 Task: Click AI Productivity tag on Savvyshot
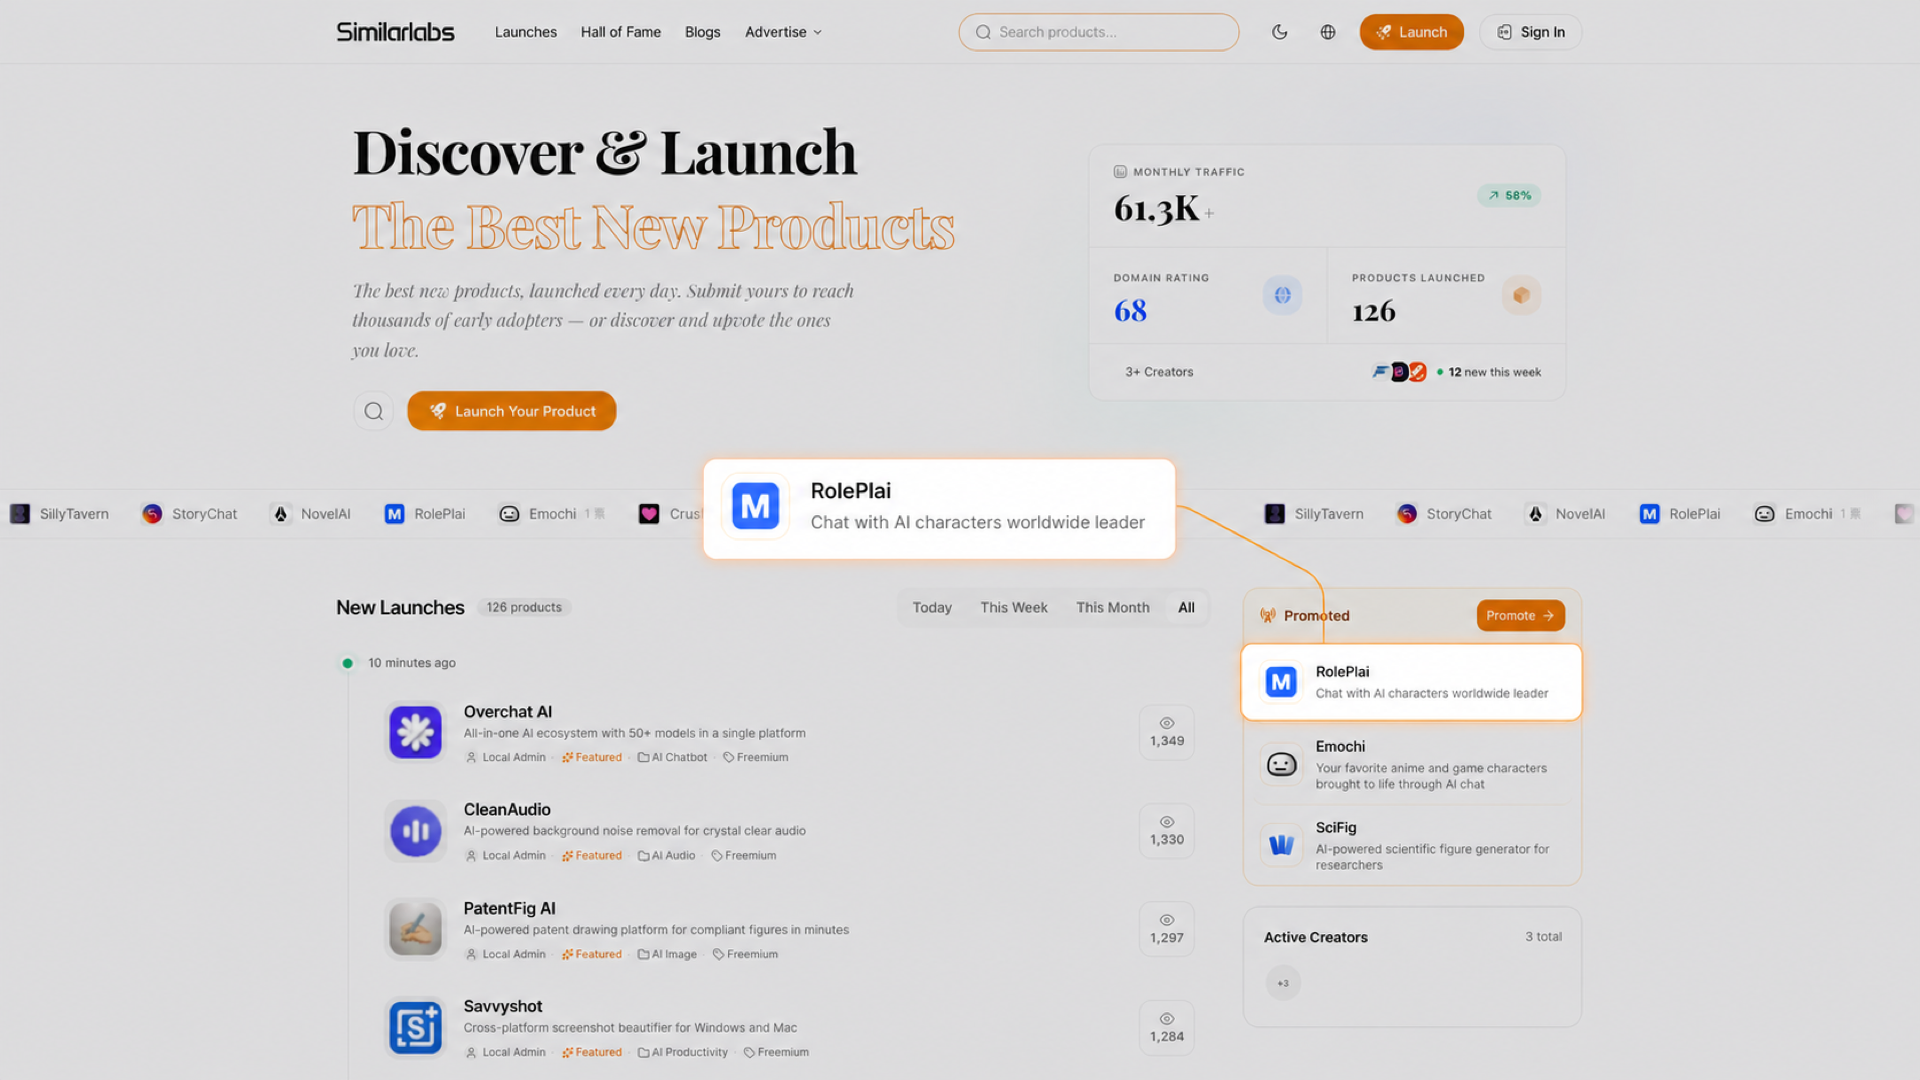[x=683, y=1053]
